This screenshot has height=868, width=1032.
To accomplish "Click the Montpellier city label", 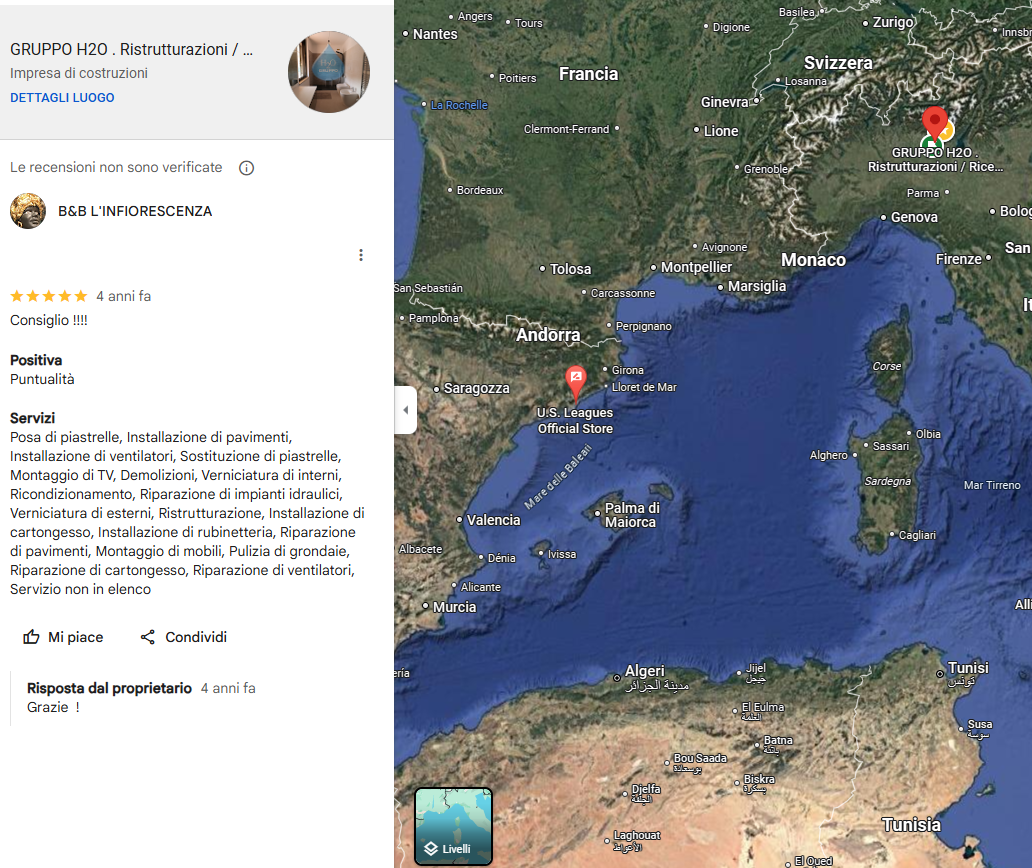I will [x=696, y=267].
